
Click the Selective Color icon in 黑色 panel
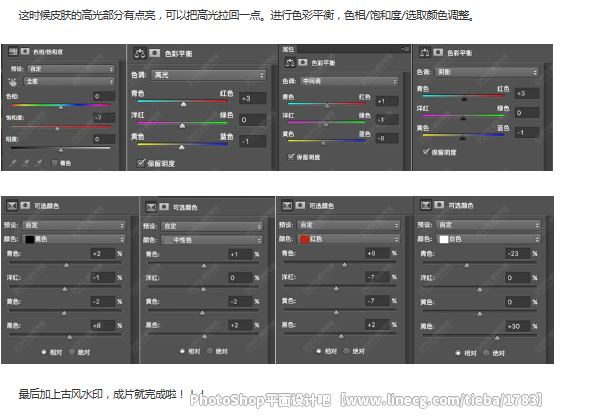click(12, 205)
